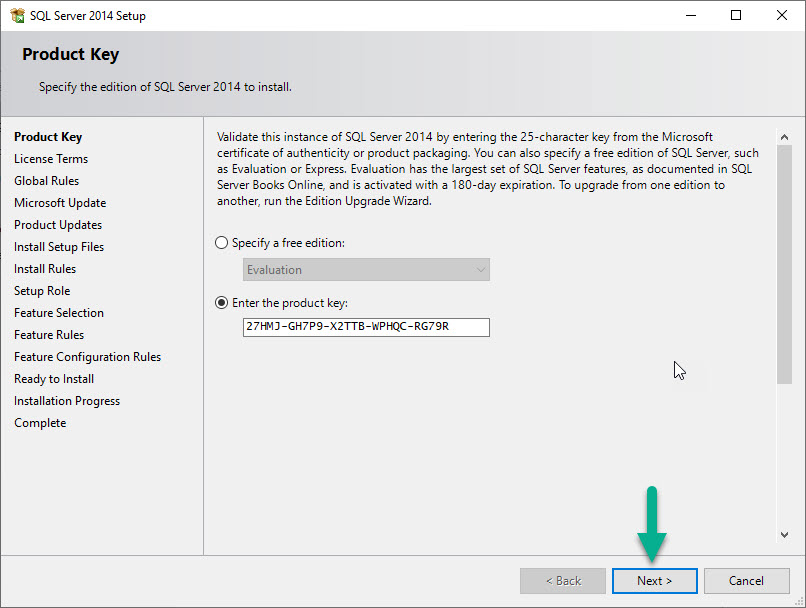Click the vertical scrollbar thumb
The height and width of the screenshot is (608, 806).
coord(784,264)
